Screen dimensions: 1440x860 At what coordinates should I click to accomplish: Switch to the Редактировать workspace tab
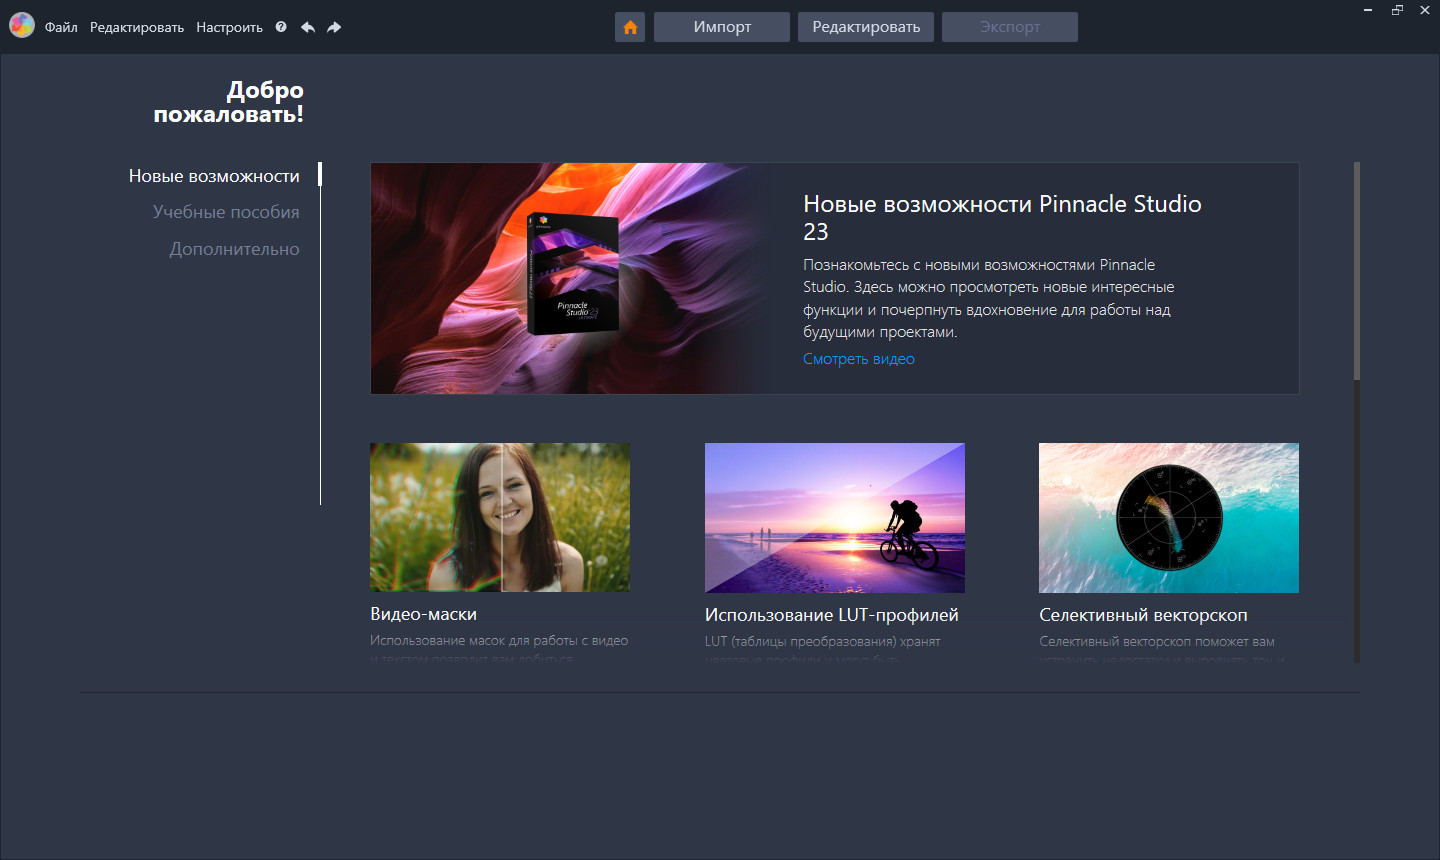(x=866, y=27)
